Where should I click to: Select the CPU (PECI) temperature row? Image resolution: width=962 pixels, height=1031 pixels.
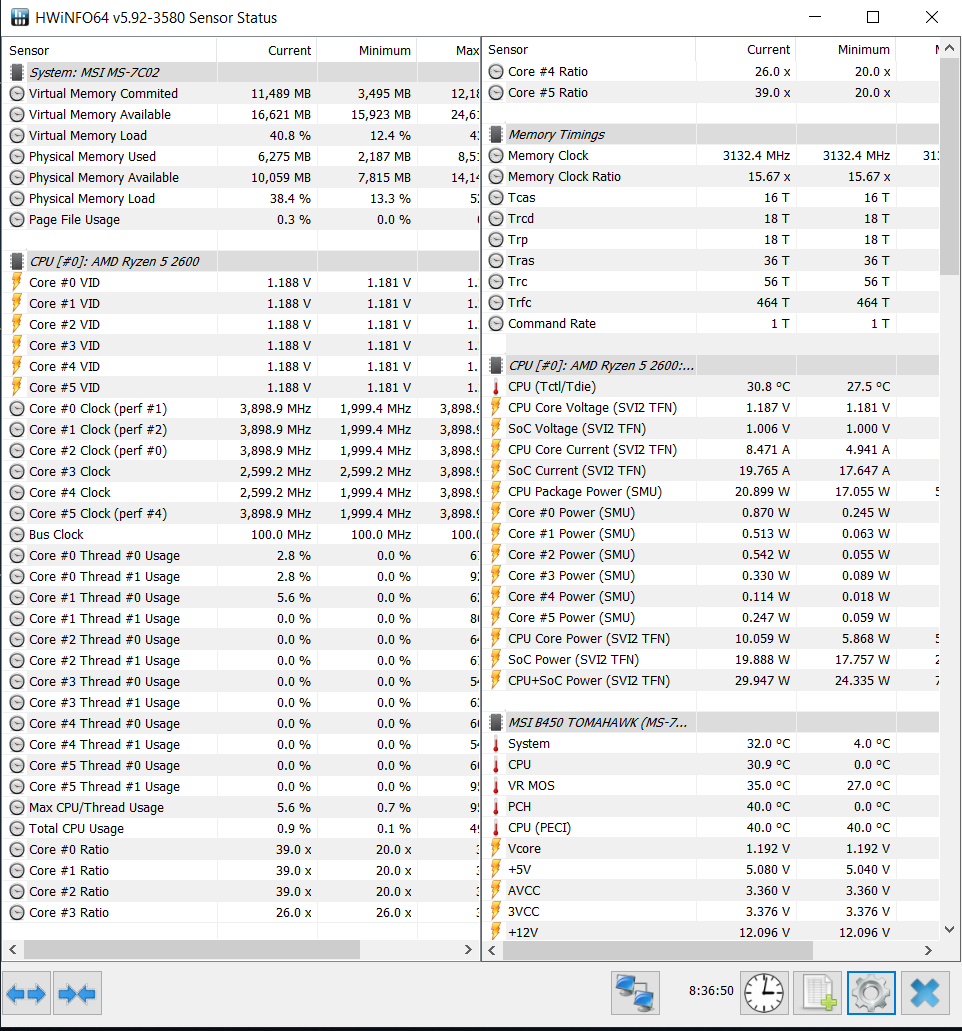click(711, 827)
